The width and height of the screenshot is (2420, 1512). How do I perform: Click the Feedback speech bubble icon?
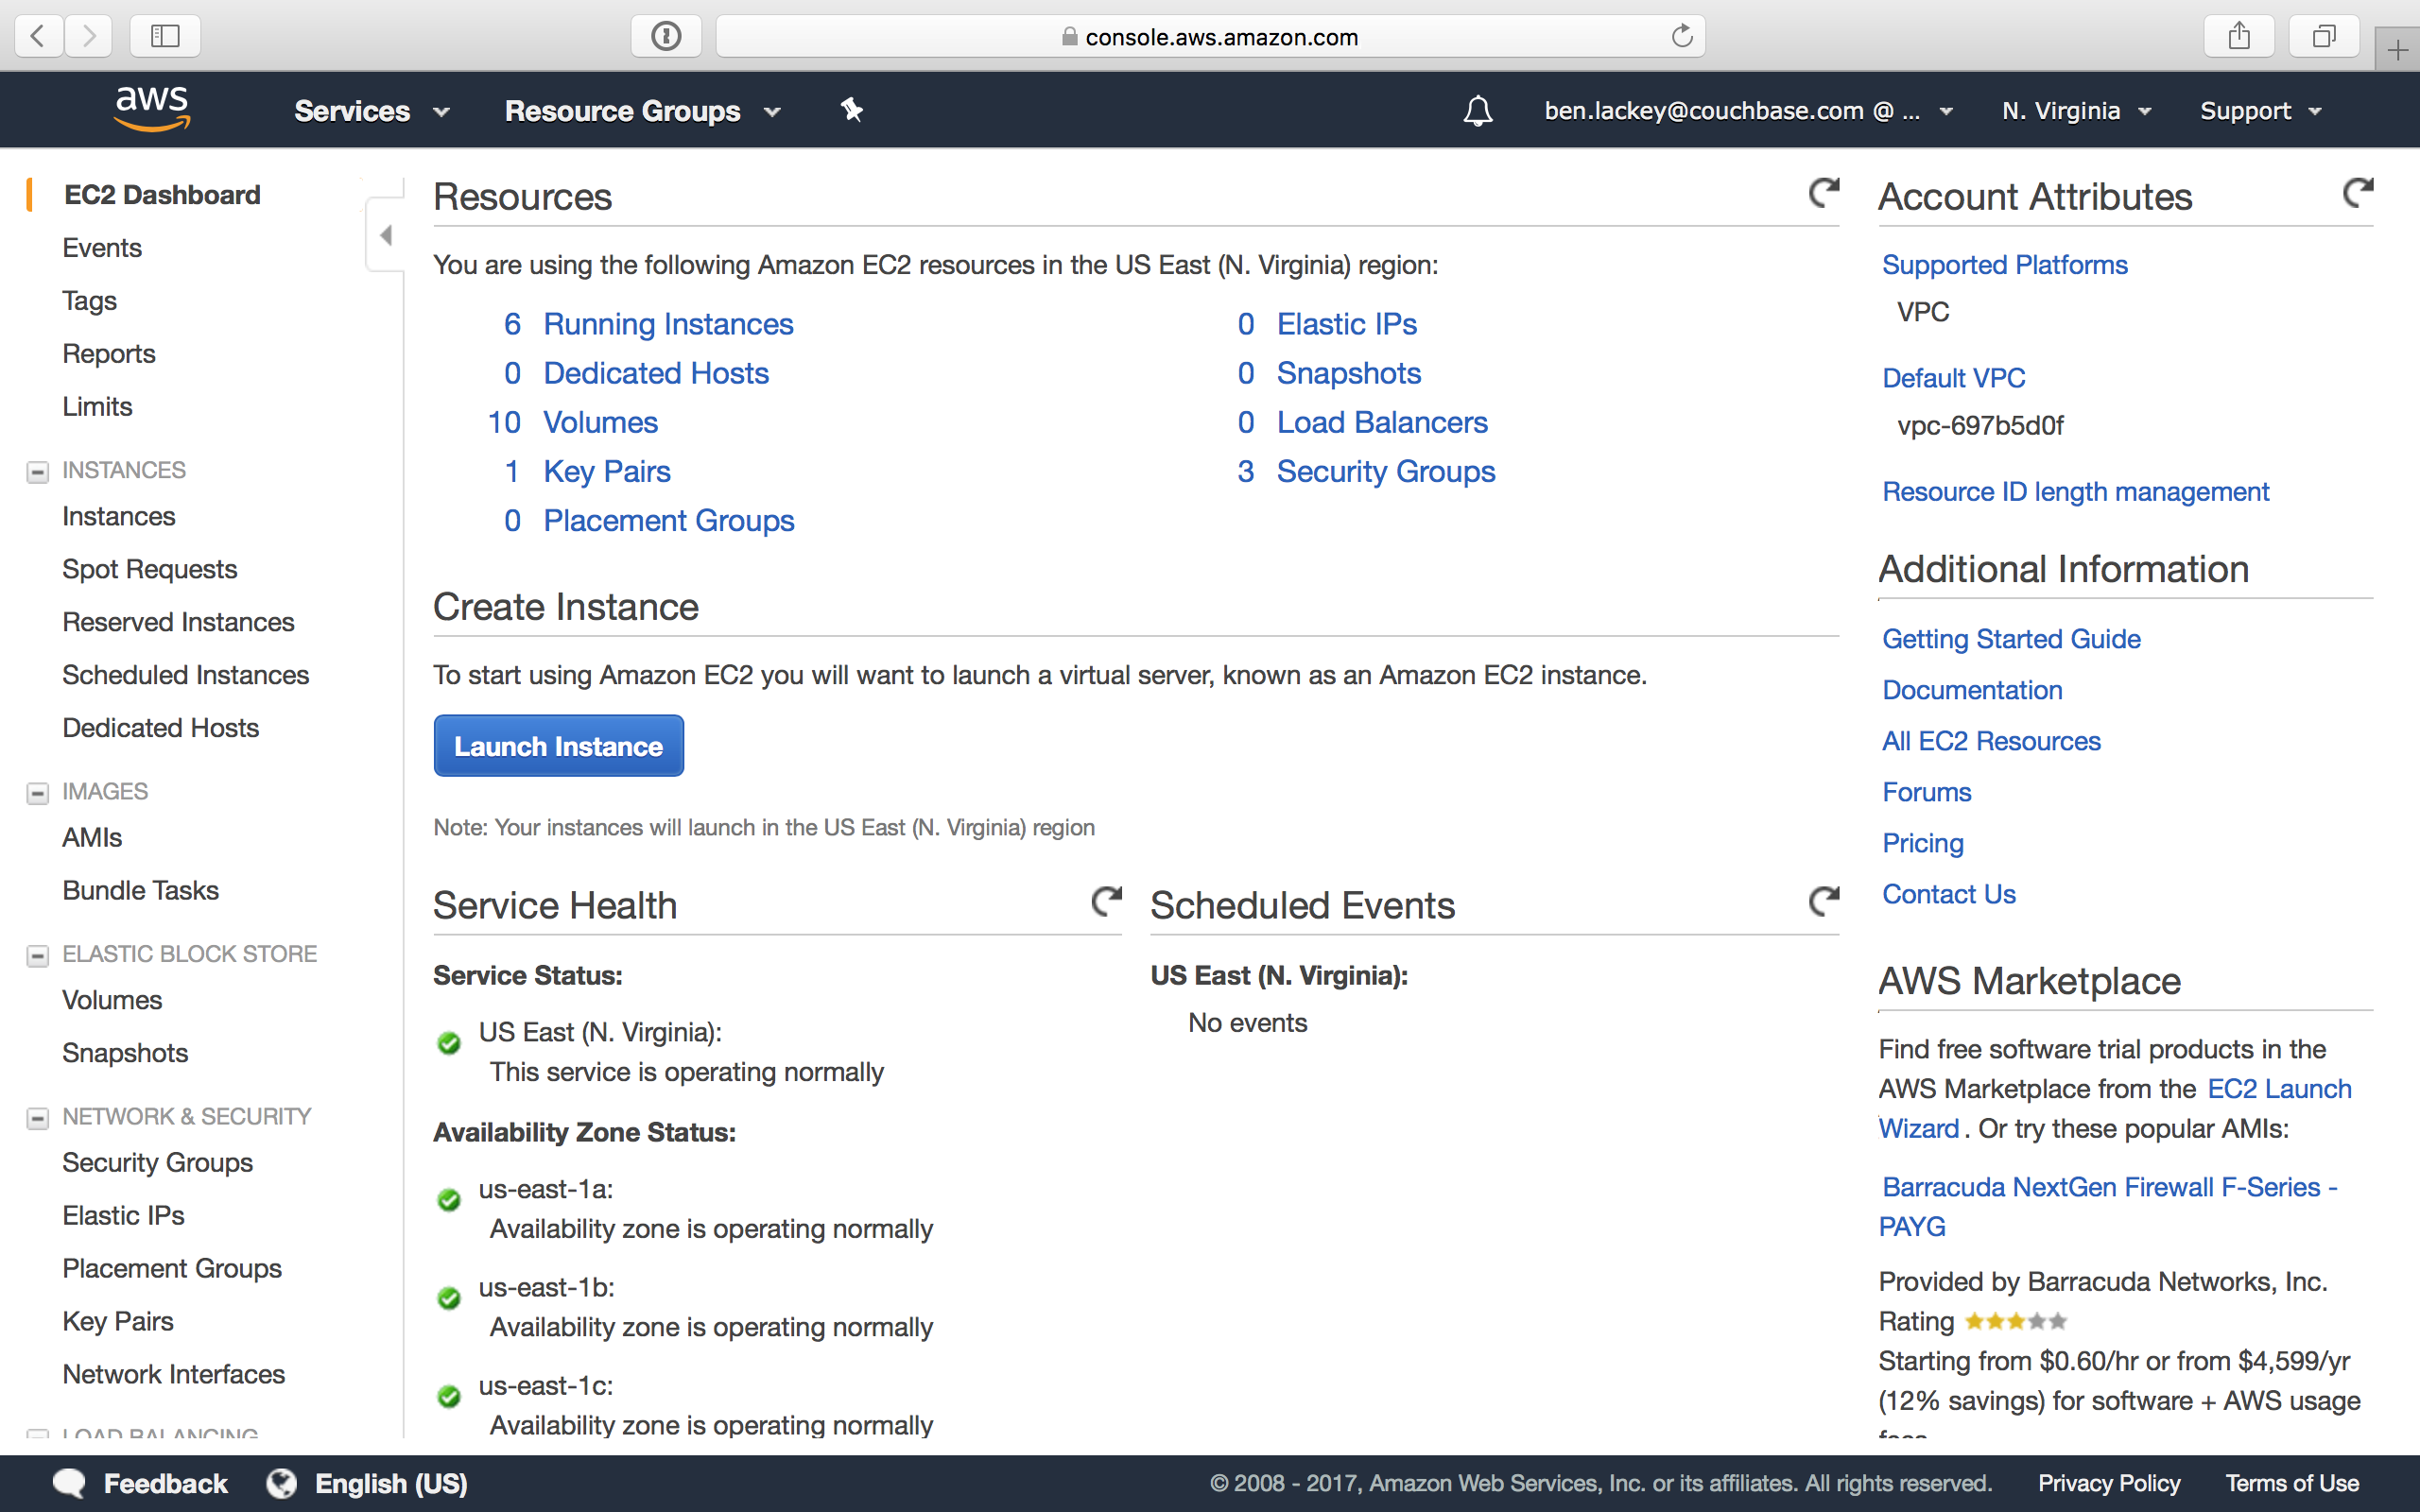[69, 1483]
